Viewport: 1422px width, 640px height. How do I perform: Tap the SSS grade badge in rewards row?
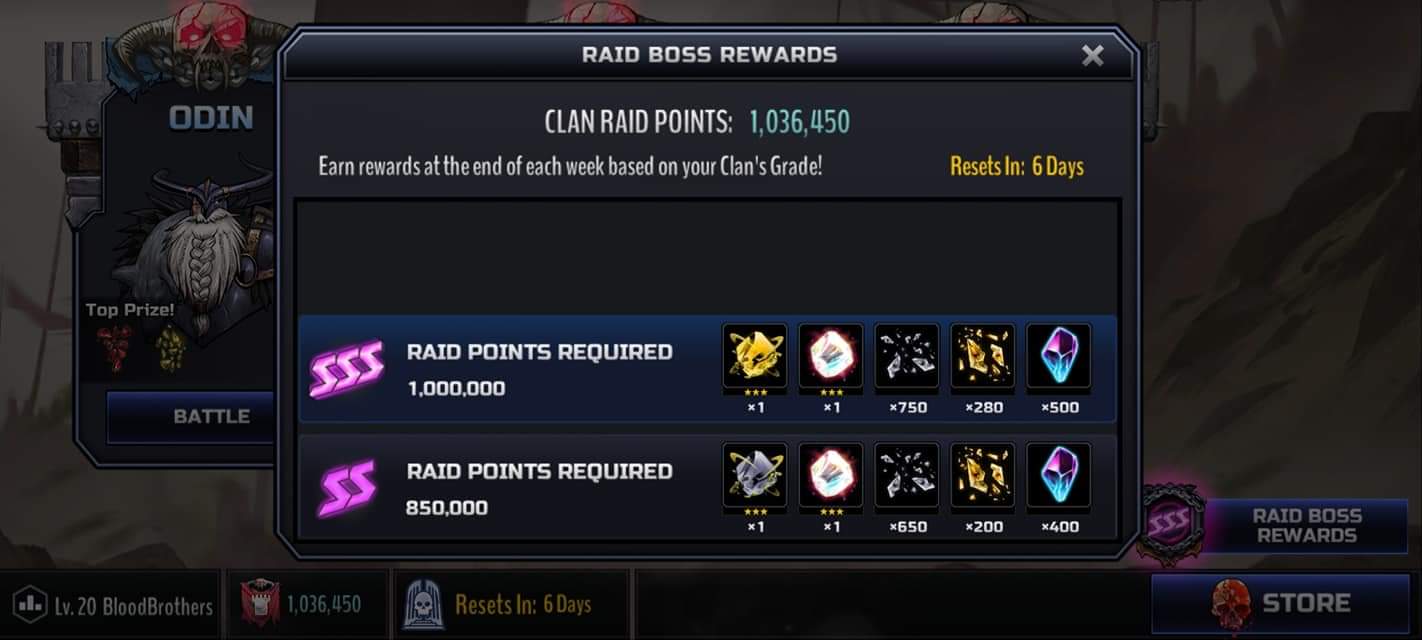[346, 370]
